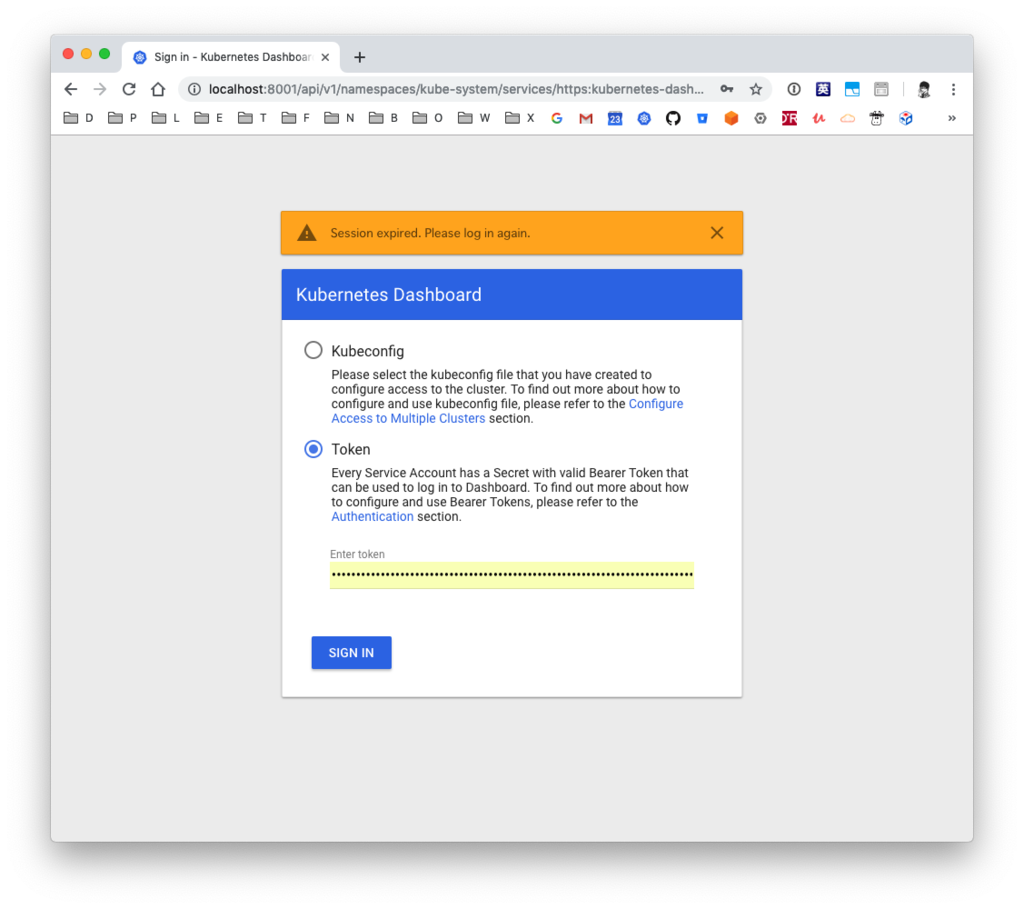
Task: Open the grey hexagon-gear bookmark
Action: (x=760, y=118)
